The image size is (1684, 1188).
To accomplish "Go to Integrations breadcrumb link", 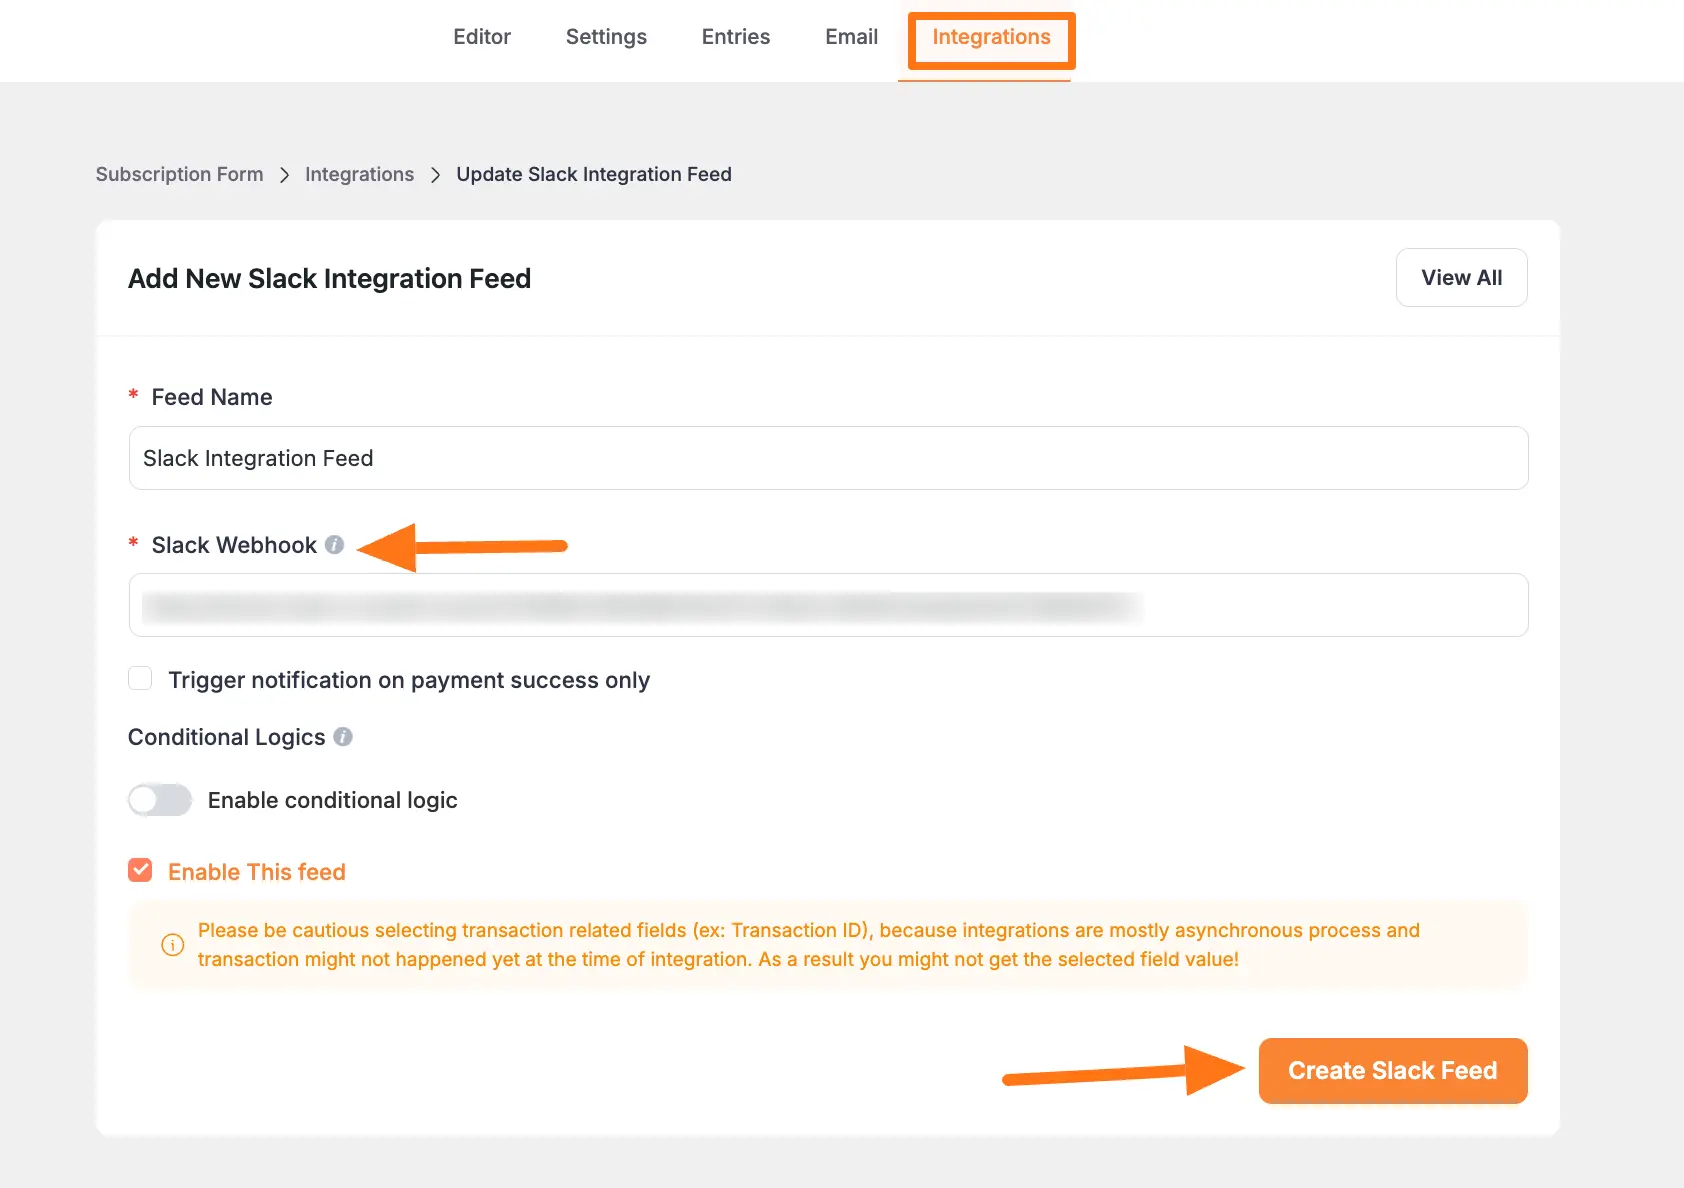I will coord(359,175).
